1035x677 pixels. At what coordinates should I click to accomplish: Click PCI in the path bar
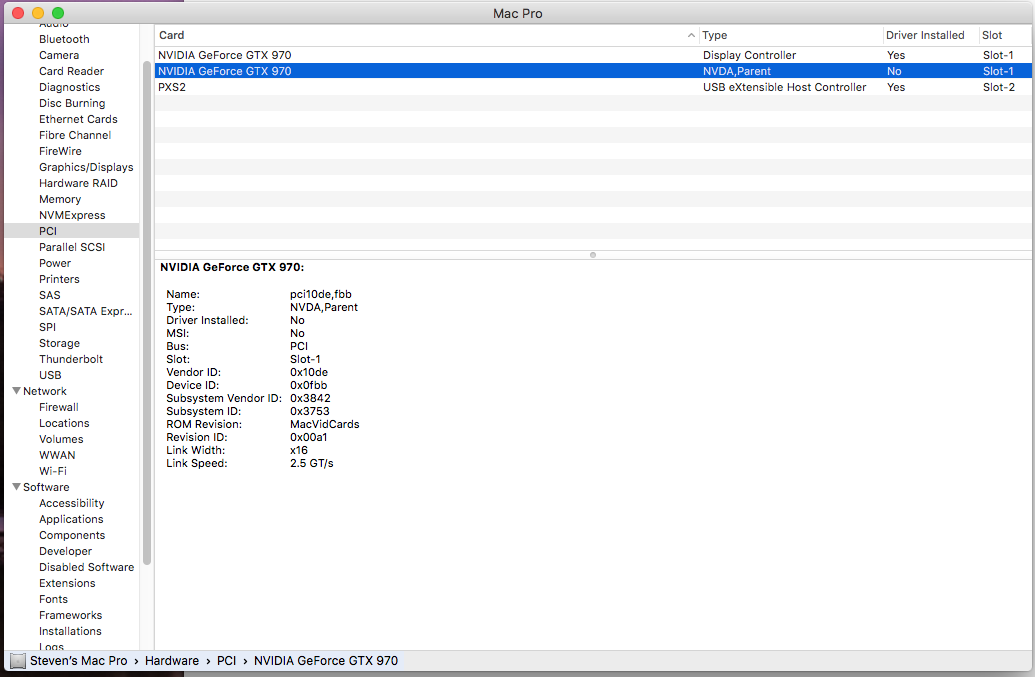226,661
